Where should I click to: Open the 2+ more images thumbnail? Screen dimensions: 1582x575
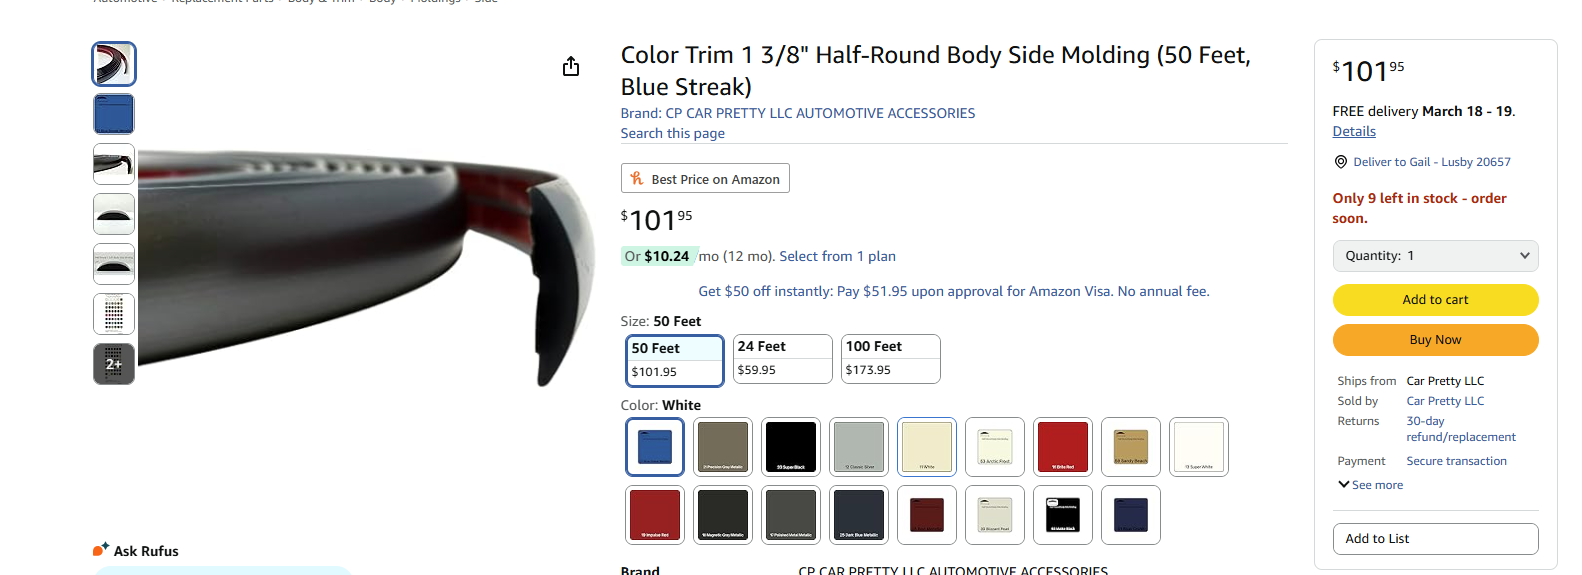[114, 364]
